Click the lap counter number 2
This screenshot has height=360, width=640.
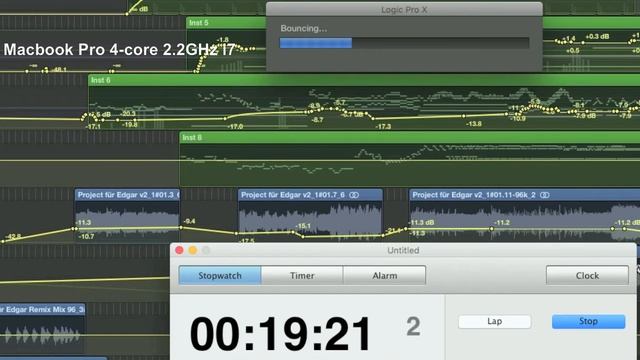click(413, 326)
